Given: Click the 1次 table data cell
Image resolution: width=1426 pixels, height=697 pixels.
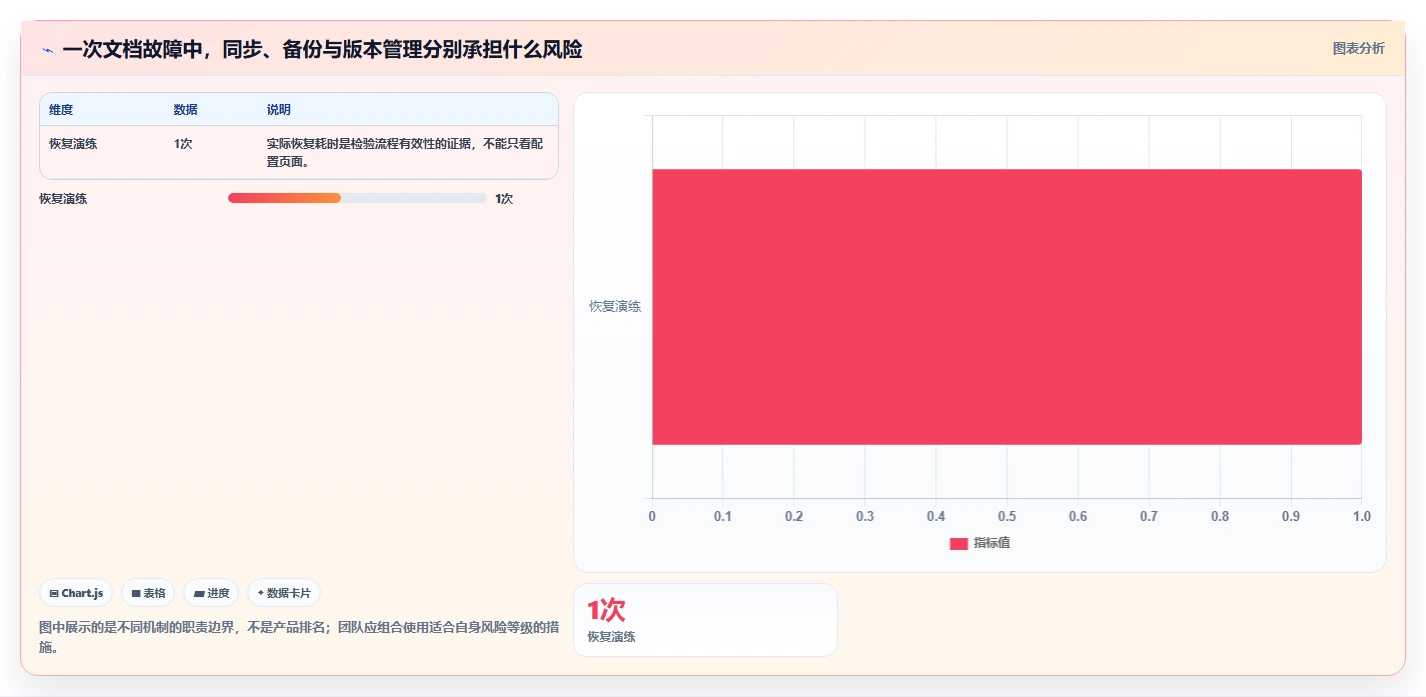Looking at the screenshot, I should click(183, 144).
